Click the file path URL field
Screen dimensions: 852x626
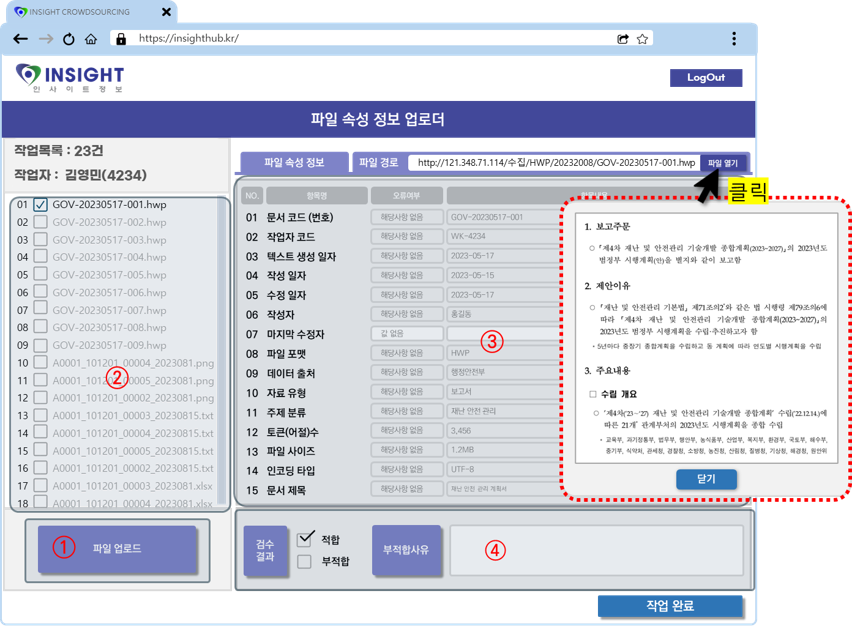point(554,162)
